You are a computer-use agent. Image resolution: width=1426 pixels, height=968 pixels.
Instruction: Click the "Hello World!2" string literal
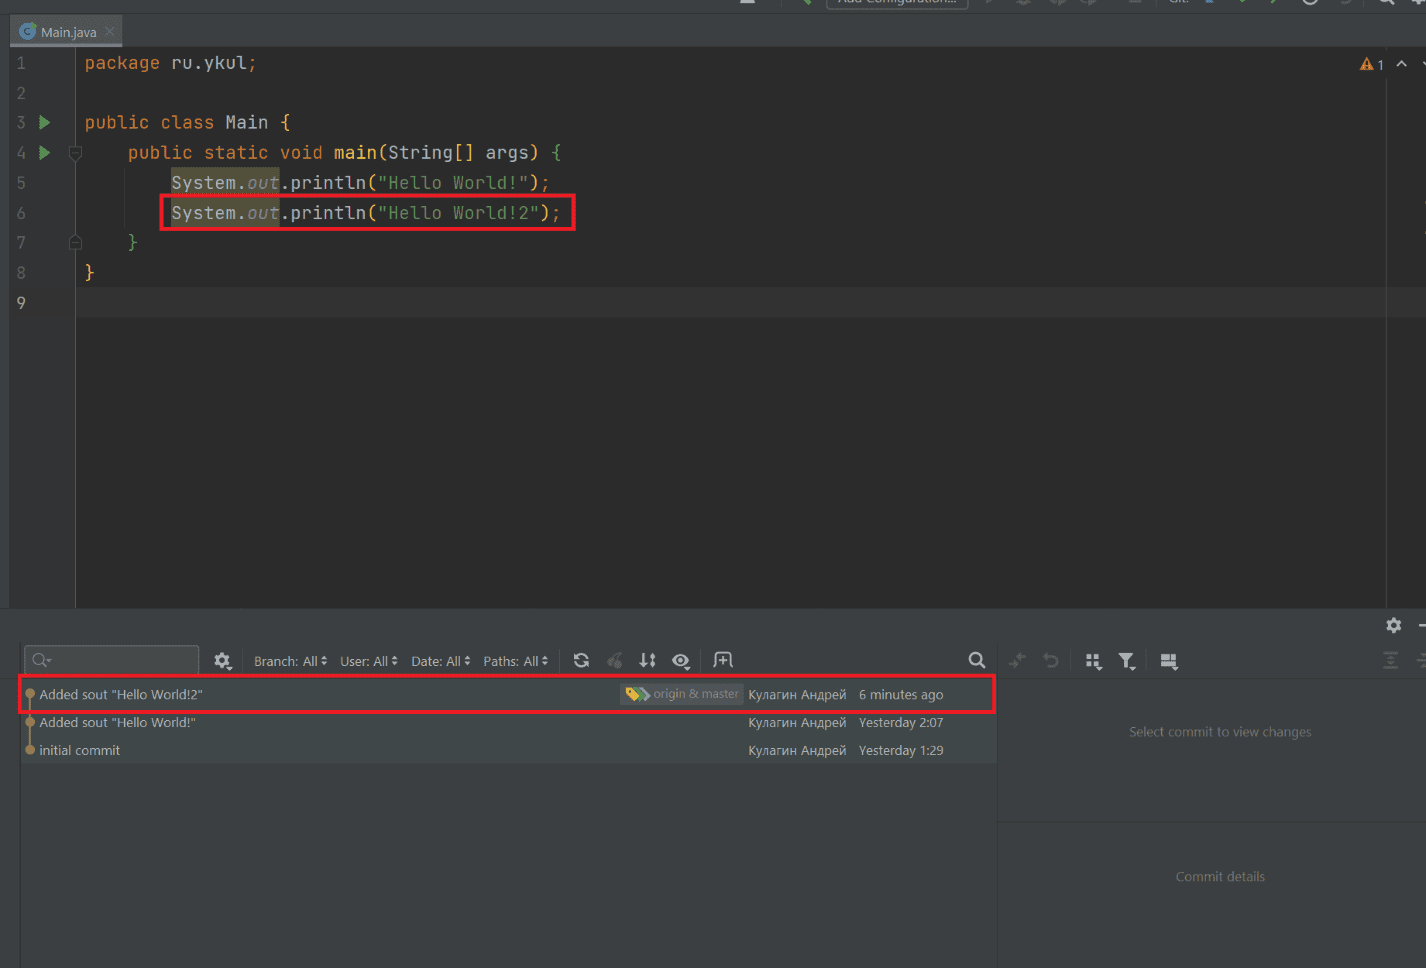tap(458, 213)
